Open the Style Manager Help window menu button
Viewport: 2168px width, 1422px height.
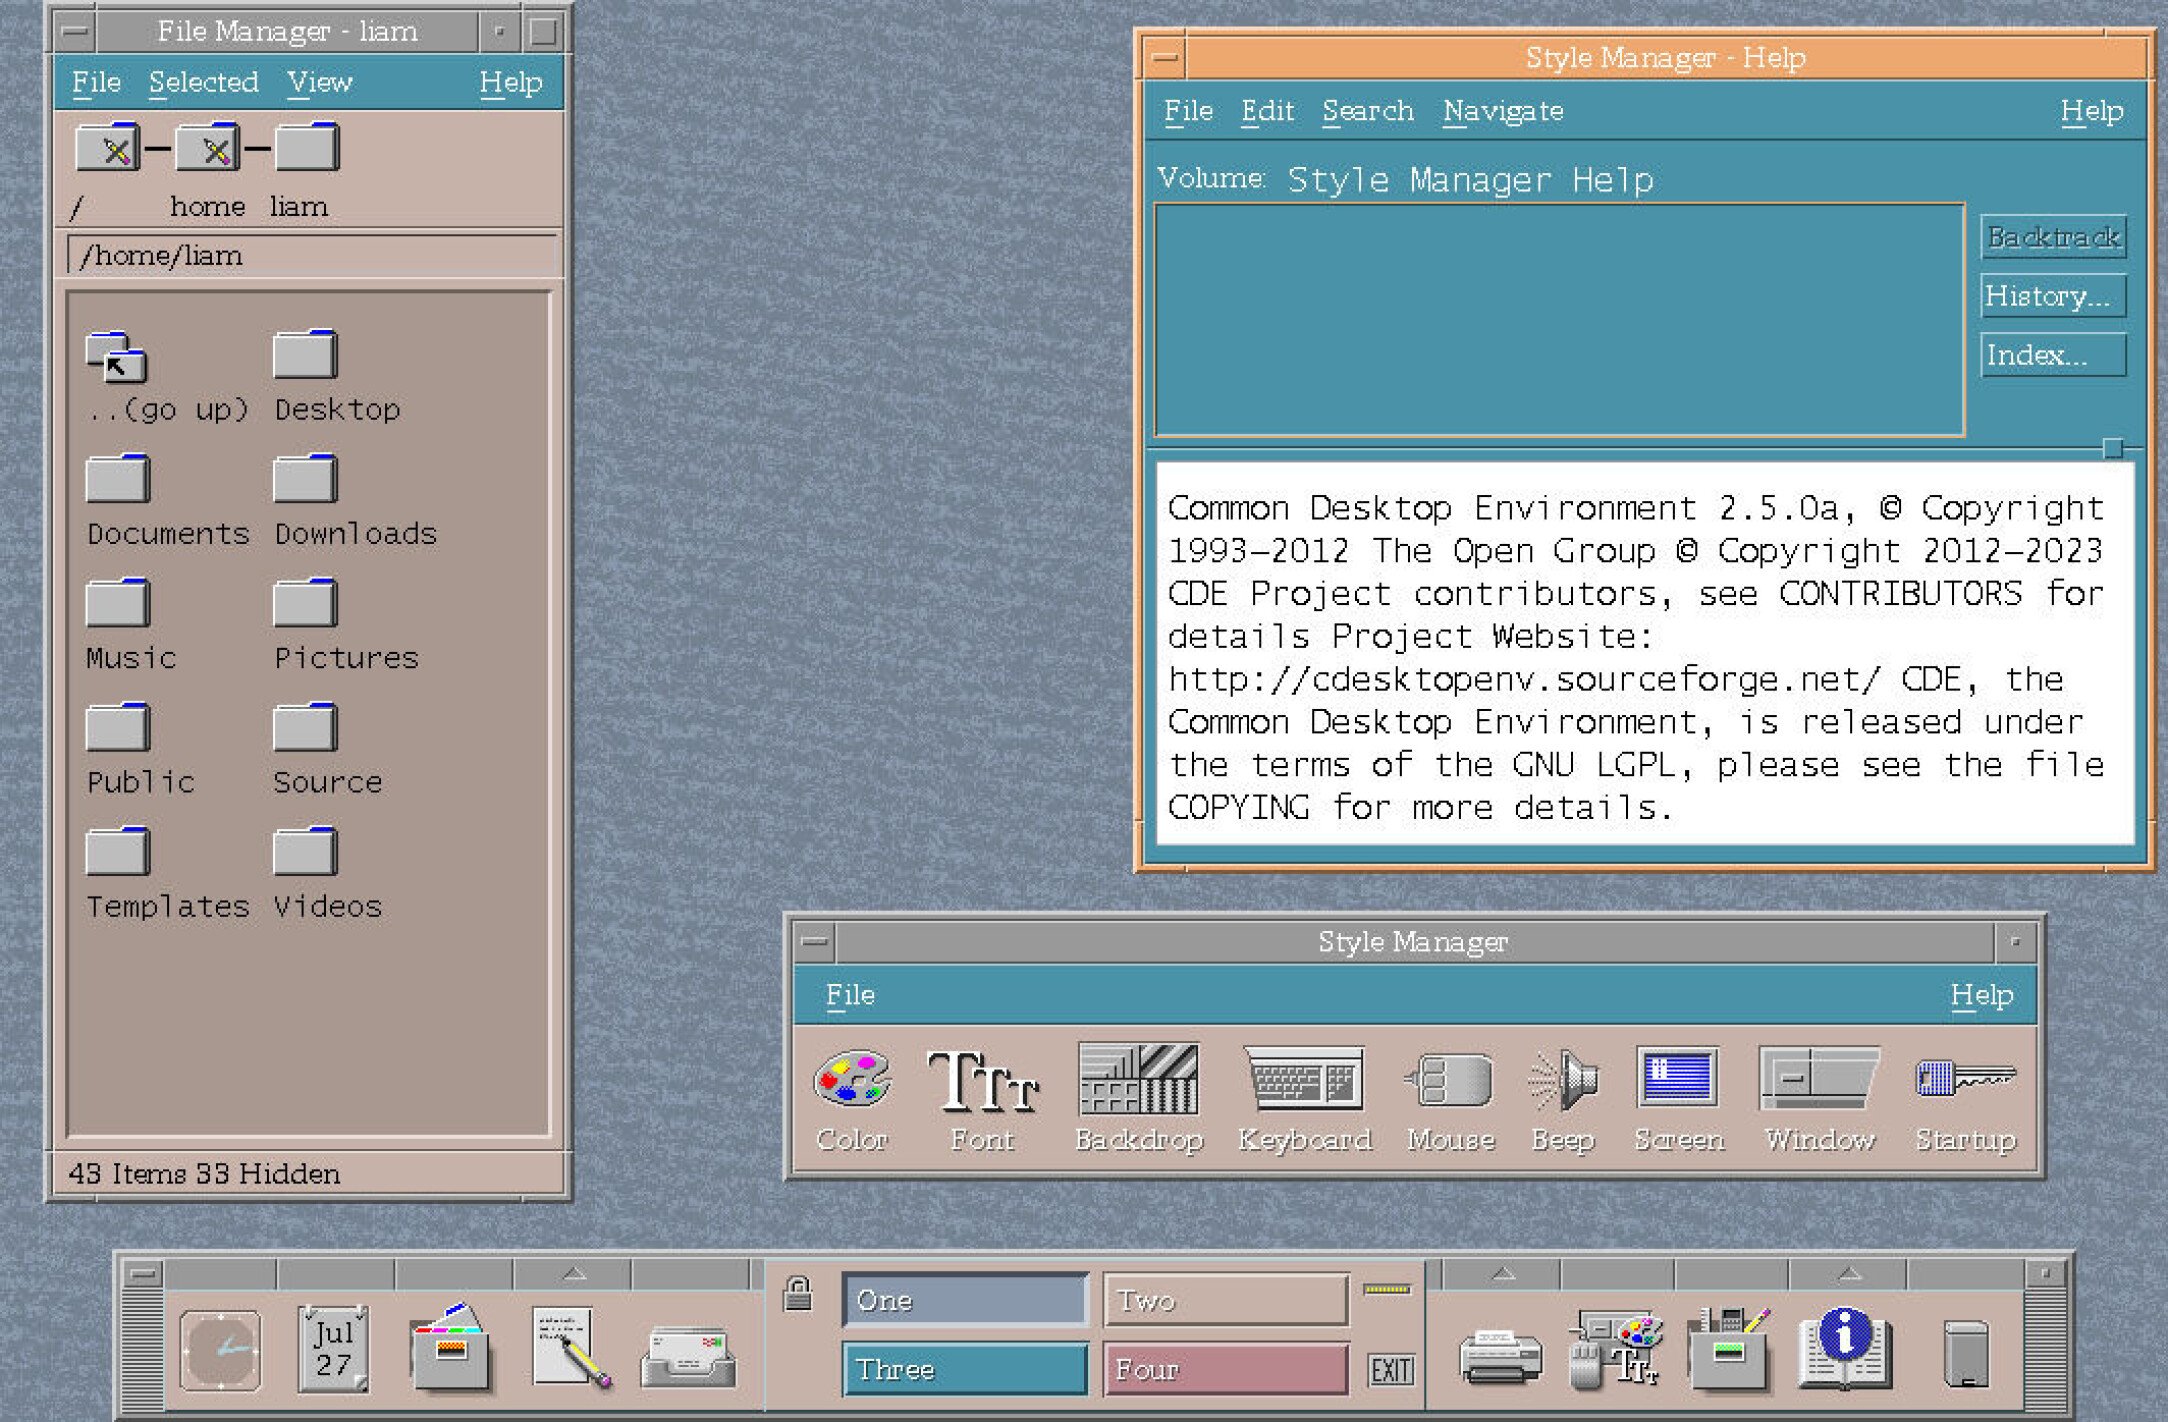tap(1164, 58)
